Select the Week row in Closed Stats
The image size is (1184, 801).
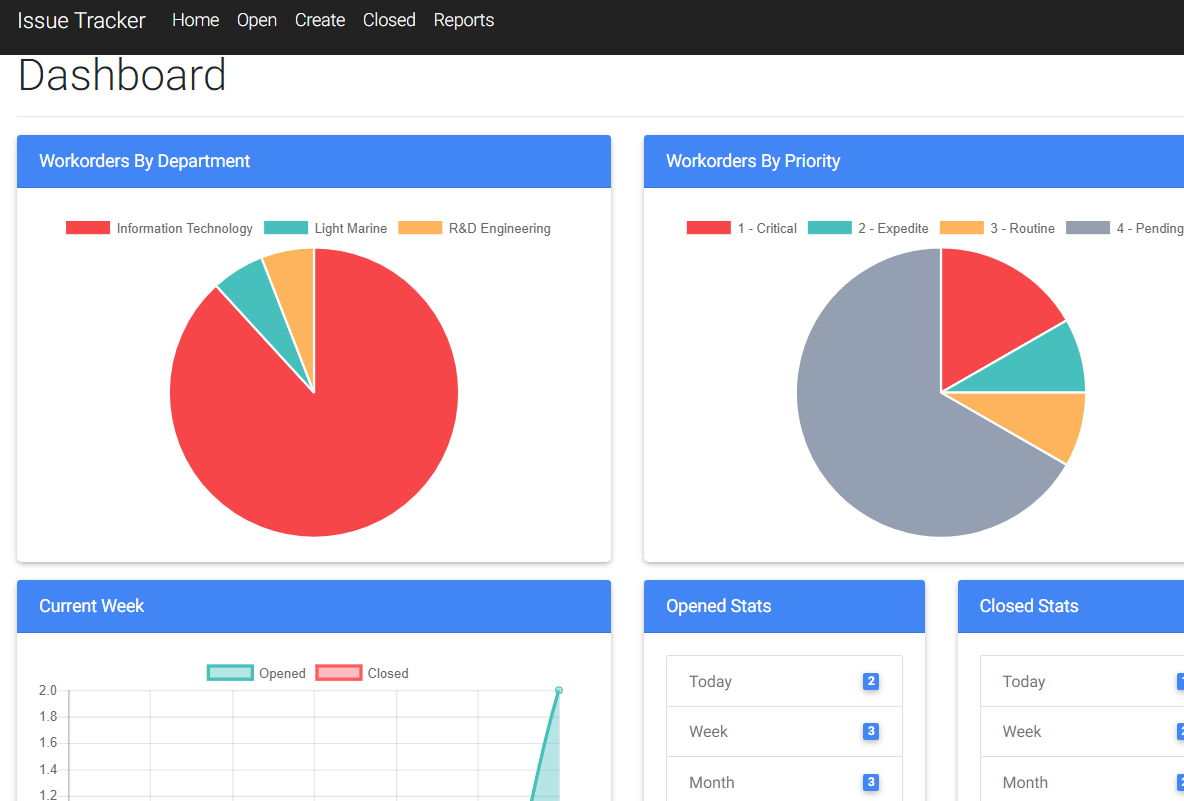click(x=1082, y=732)
